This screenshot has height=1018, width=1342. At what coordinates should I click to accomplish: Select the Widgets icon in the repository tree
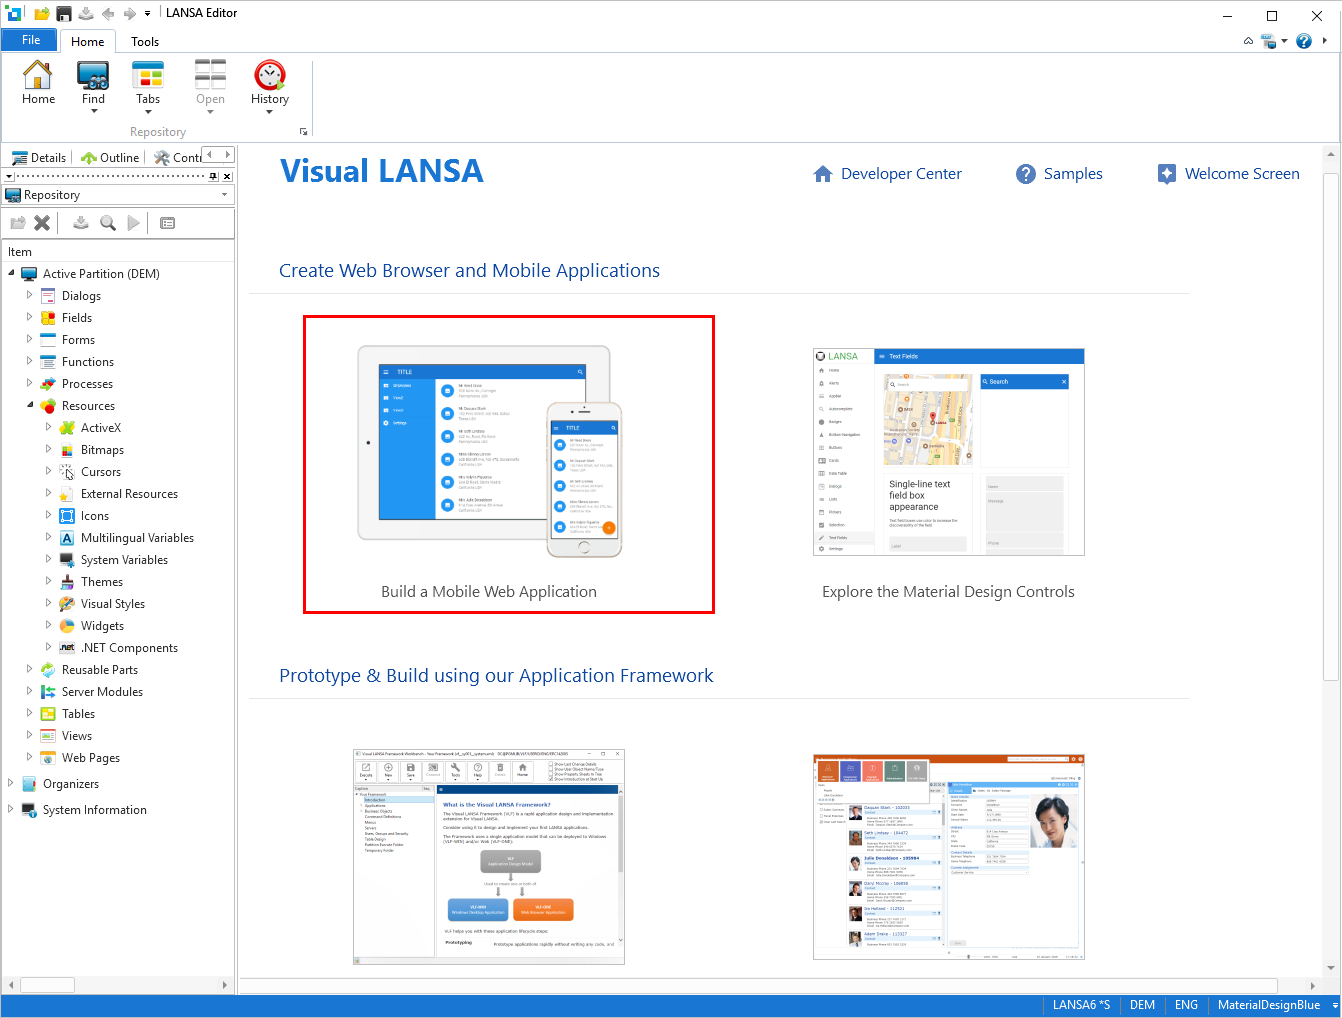coord(67,626)
